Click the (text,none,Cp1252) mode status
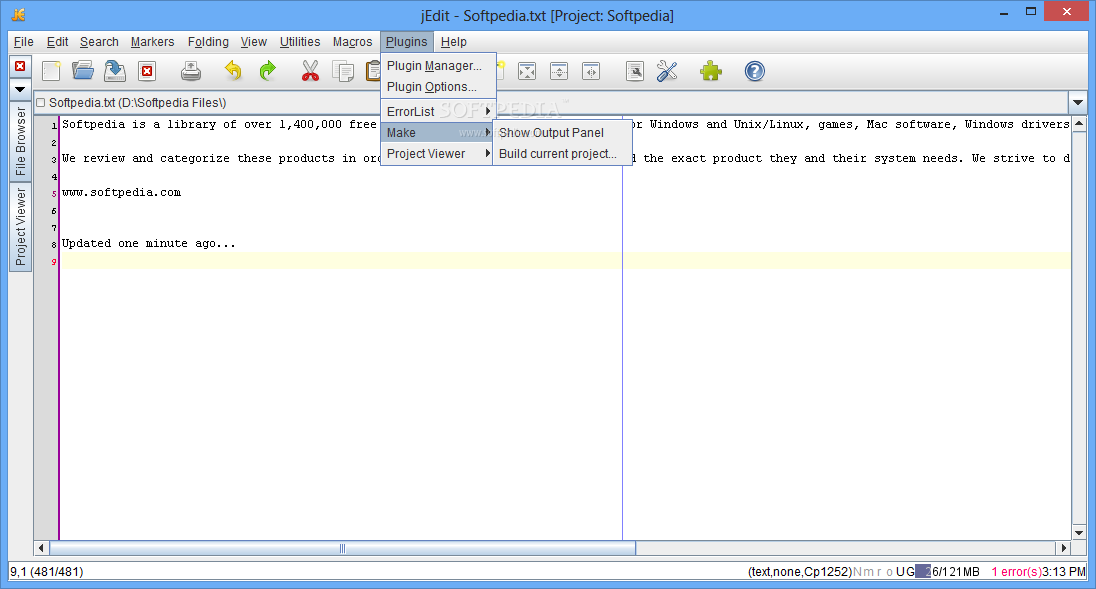 point(800,572)
